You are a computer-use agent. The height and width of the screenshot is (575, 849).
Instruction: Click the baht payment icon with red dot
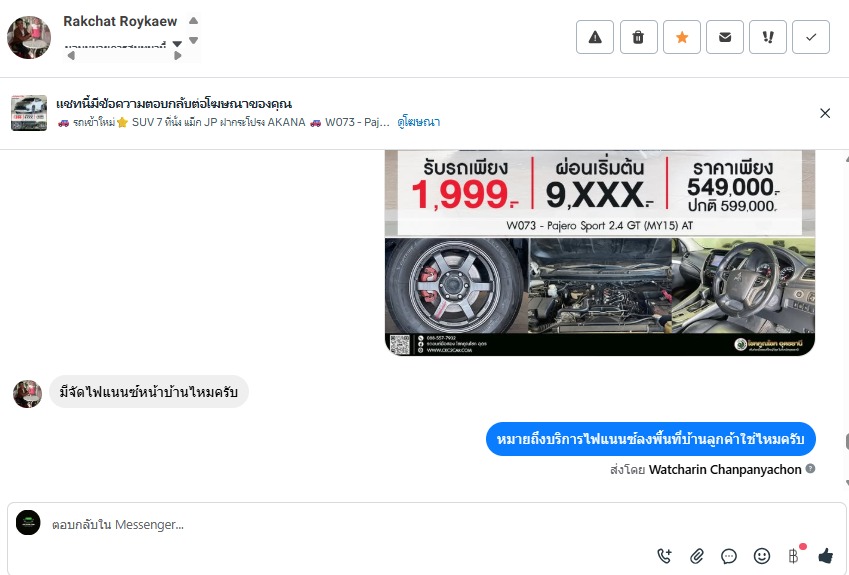[x=794, y=556]
